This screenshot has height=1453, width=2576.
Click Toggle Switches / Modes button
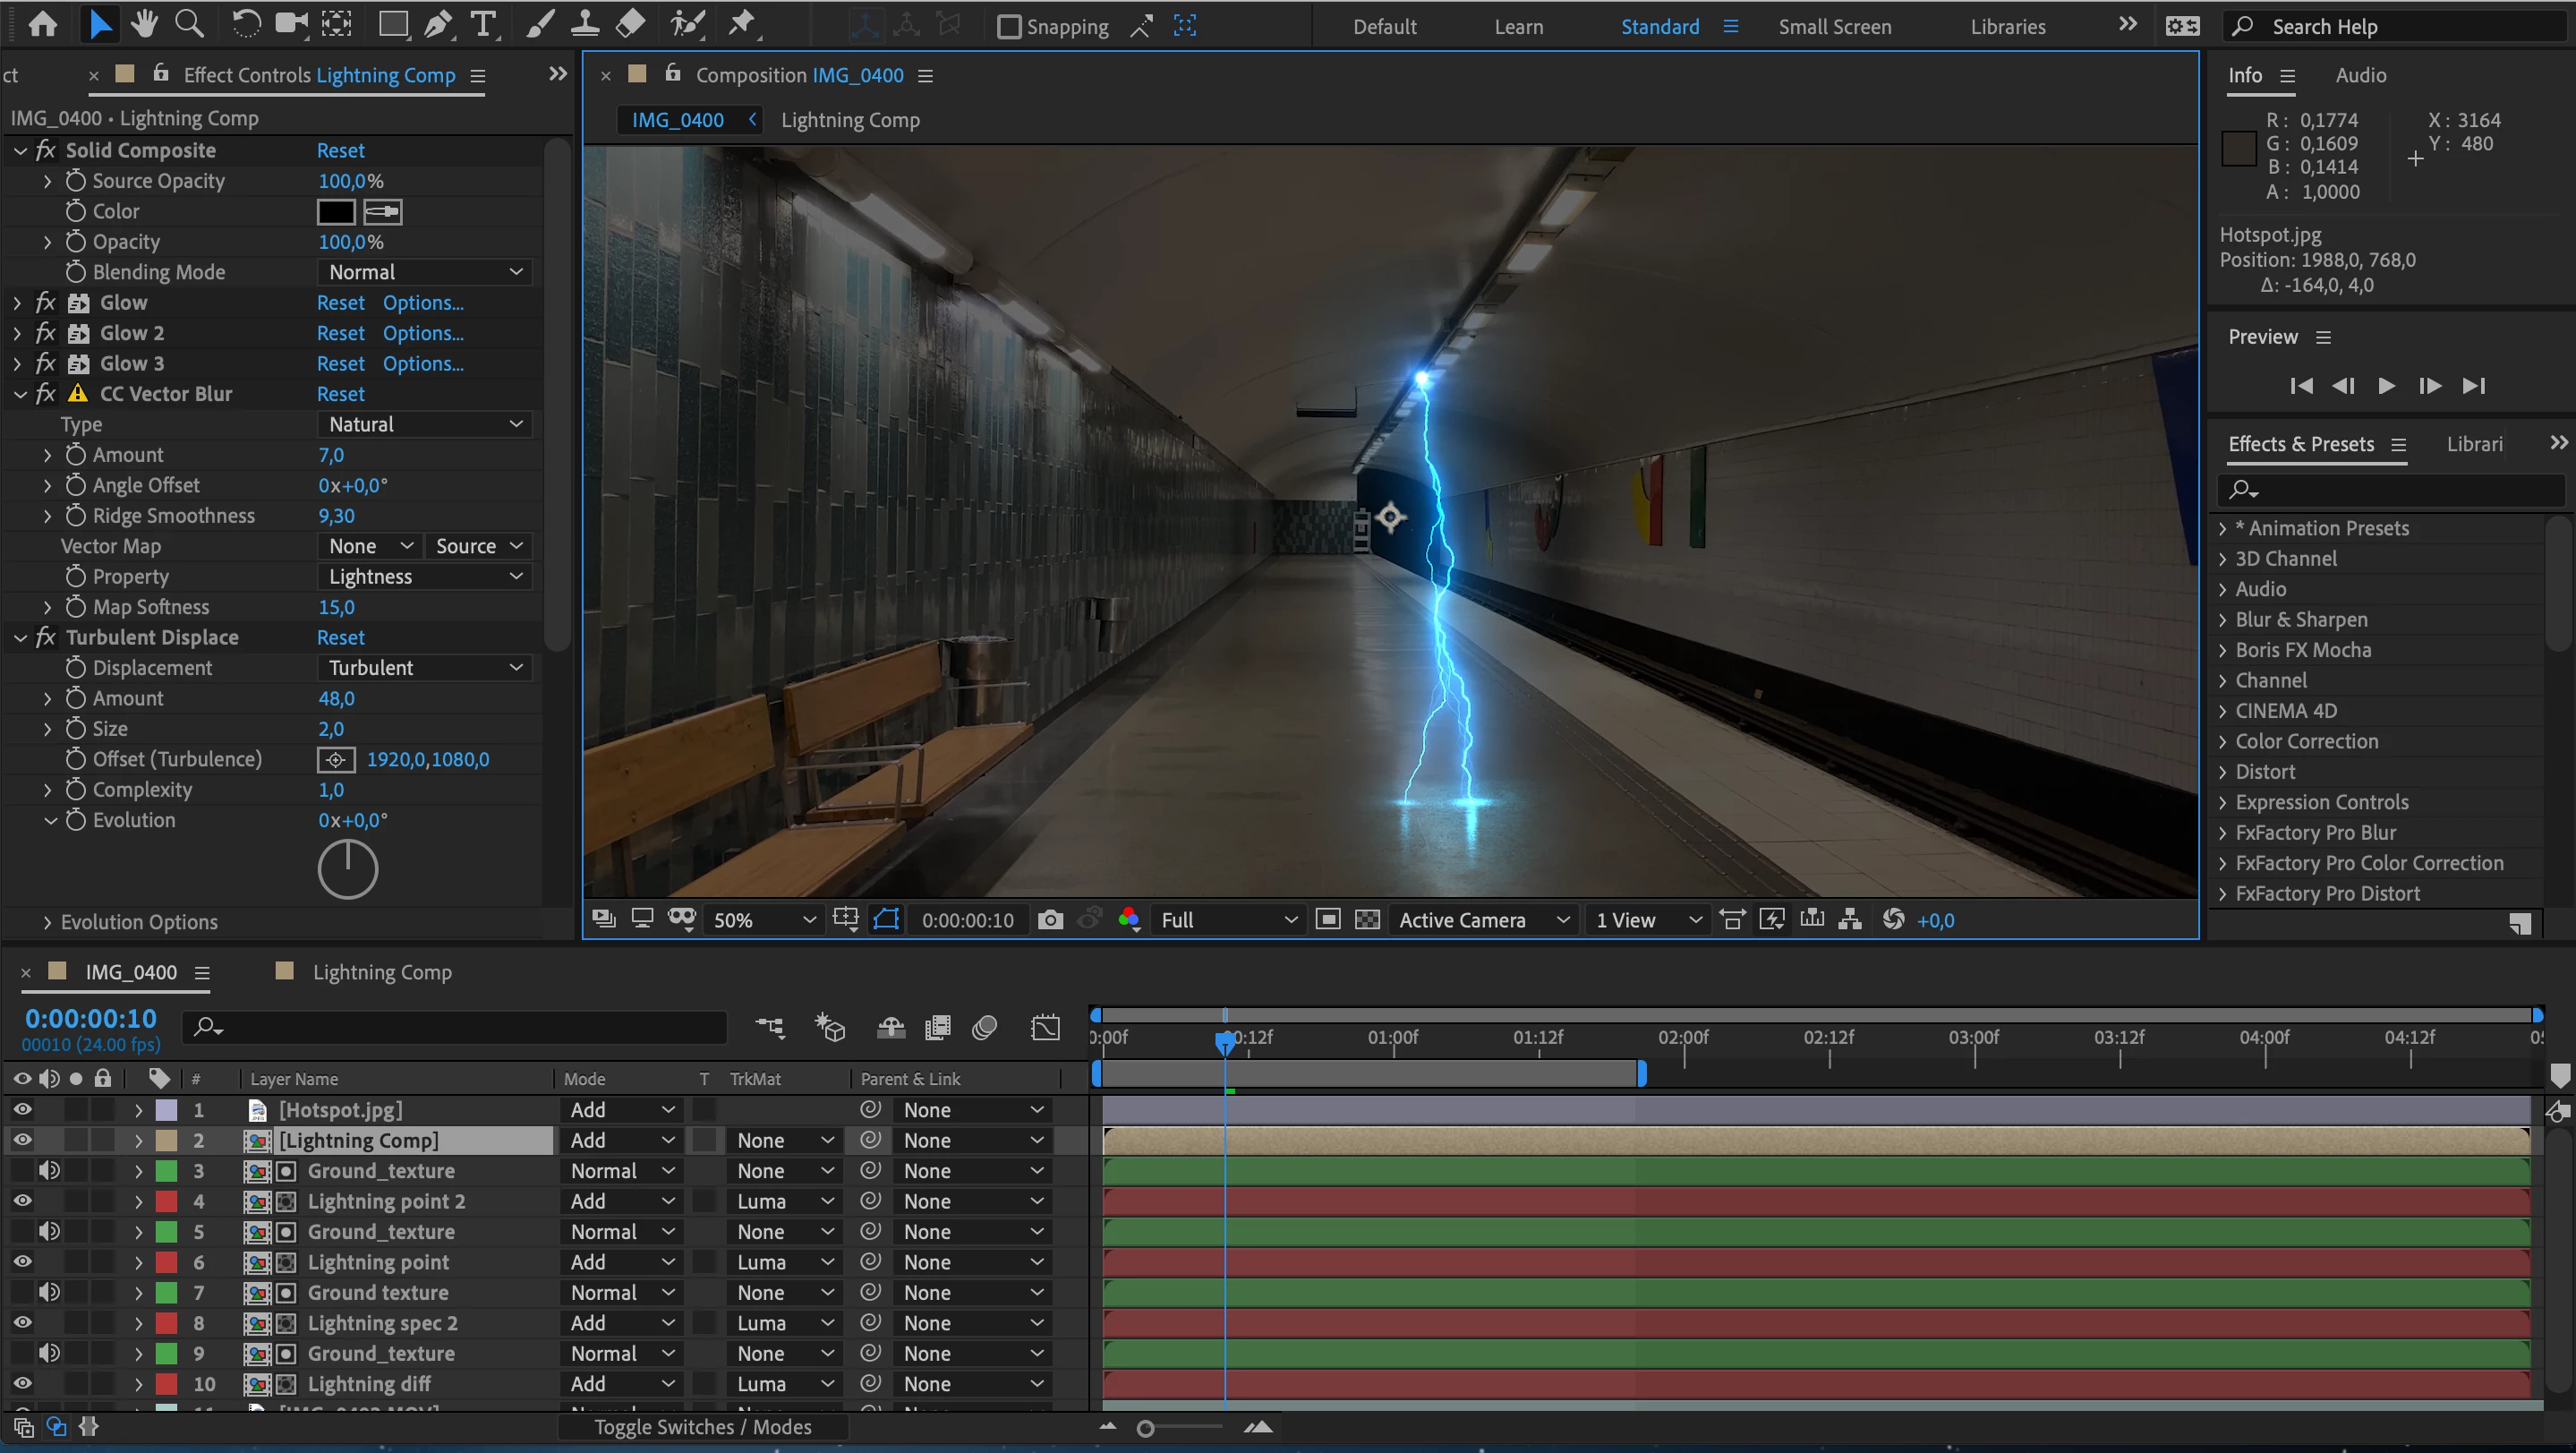[x=702, y=1427]
